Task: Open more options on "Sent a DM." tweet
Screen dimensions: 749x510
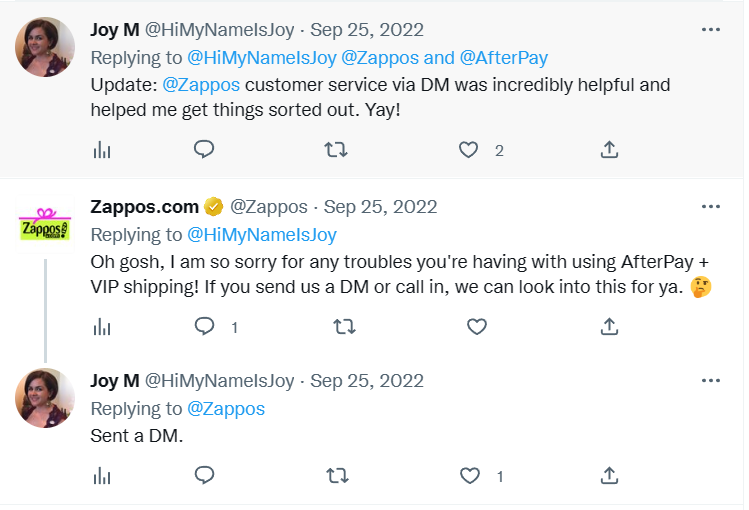Action: click(711, 381)
